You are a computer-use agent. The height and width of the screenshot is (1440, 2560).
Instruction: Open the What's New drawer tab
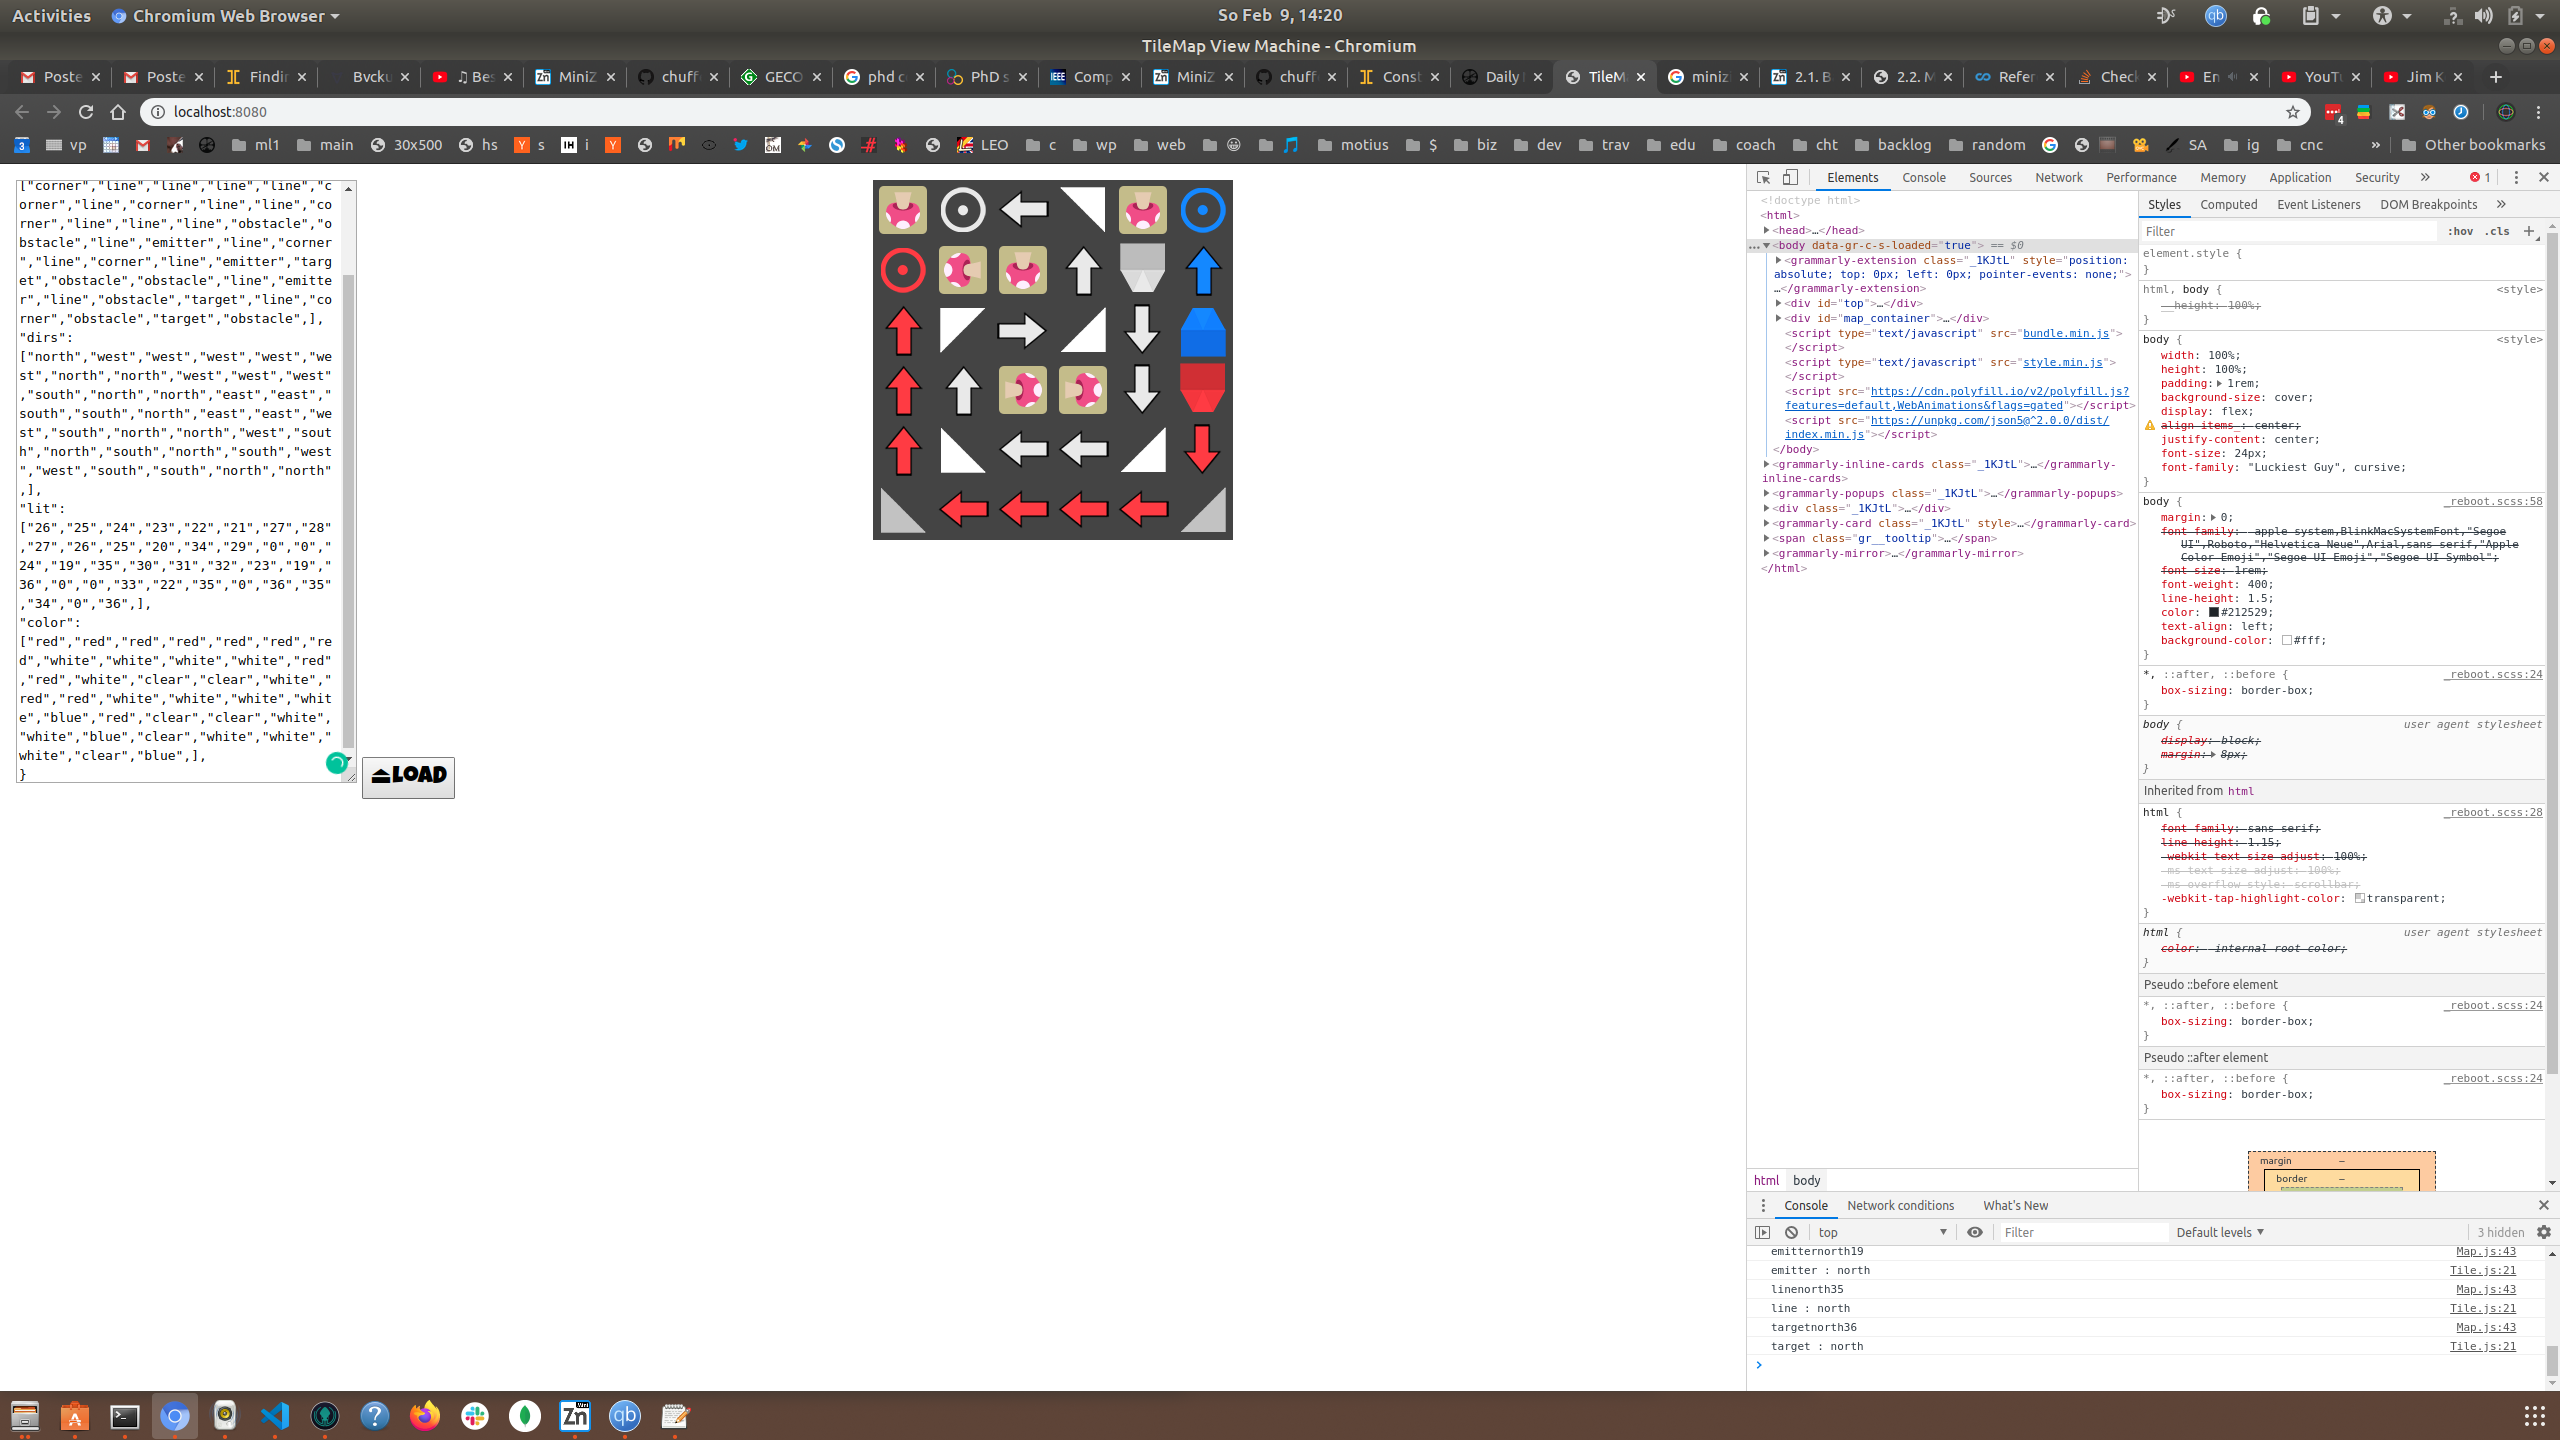(2015, 1205)
